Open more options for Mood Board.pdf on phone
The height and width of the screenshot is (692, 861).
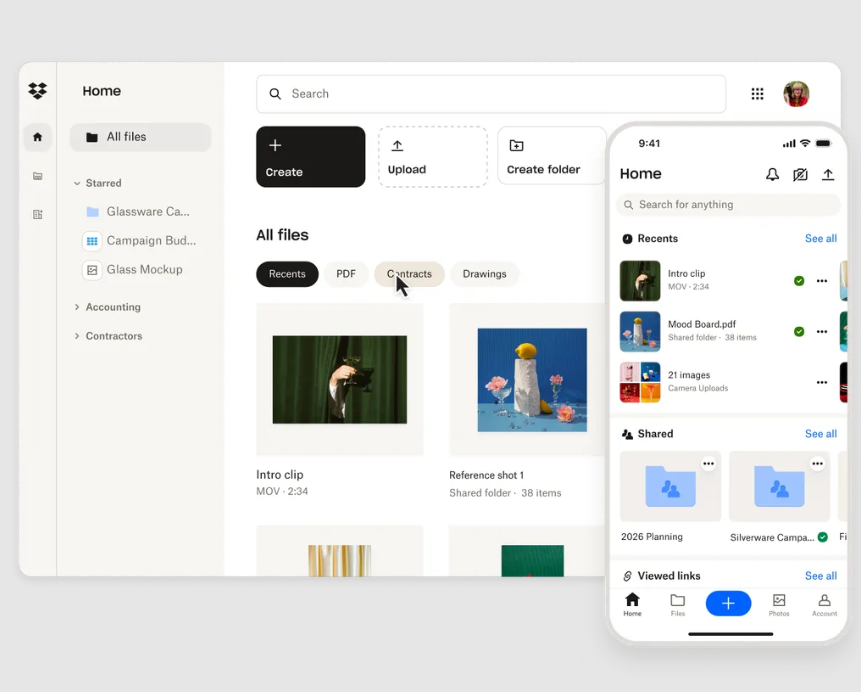pos(821,331)
